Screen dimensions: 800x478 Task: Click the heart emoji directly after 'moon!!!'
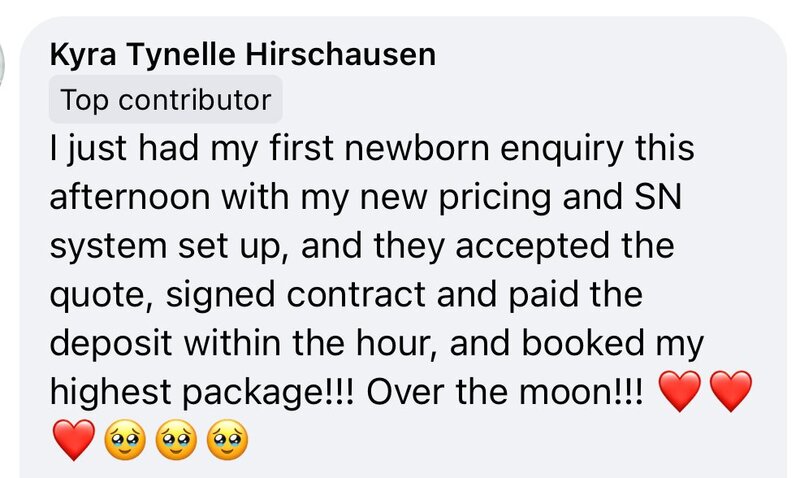[680, 391]
